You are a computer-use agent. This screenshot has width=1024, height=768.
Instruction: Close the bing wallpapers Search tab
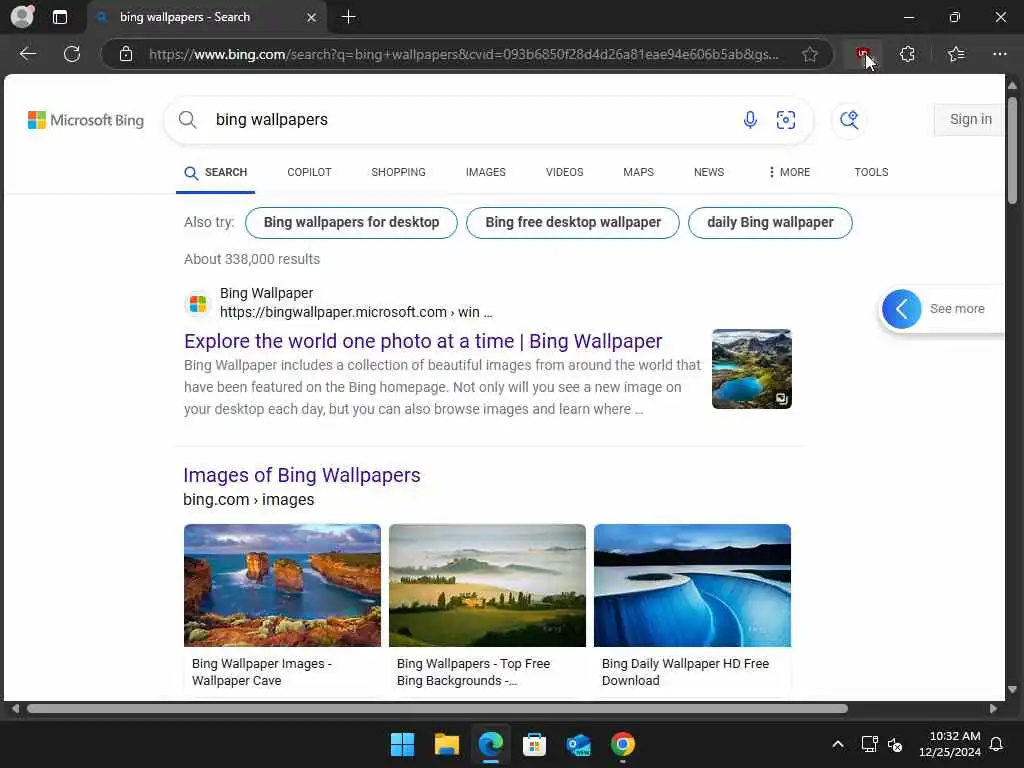(x=312, y=18)
